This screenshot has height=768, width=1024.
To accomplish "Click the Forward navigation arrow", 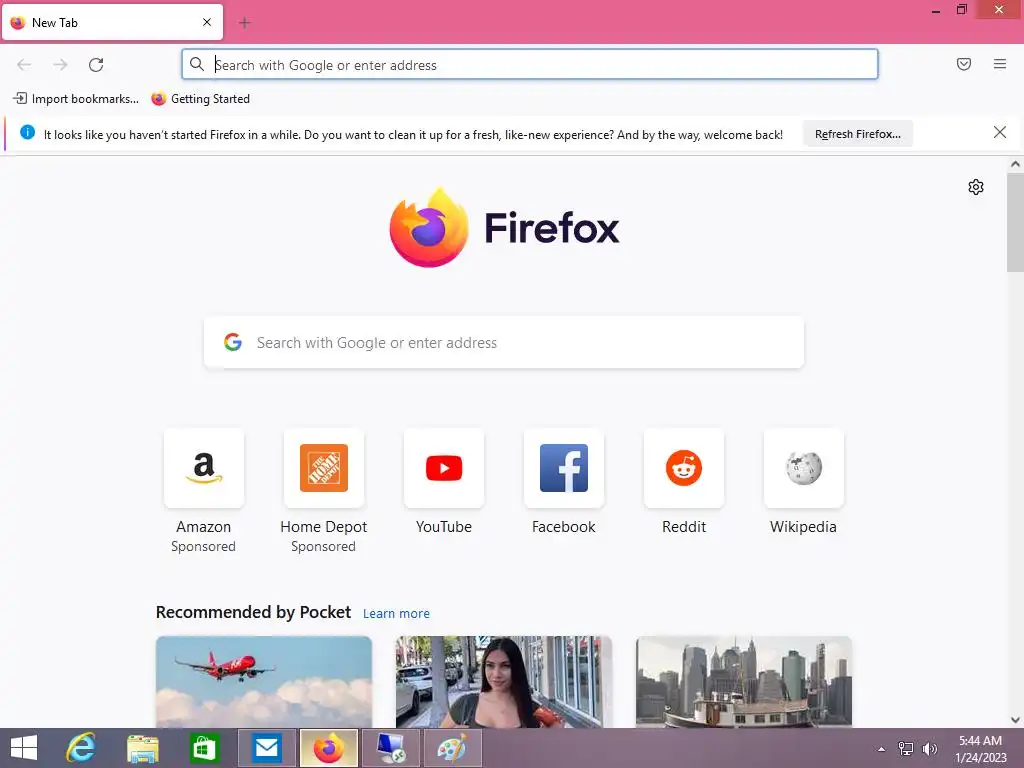I will [60, 65].
